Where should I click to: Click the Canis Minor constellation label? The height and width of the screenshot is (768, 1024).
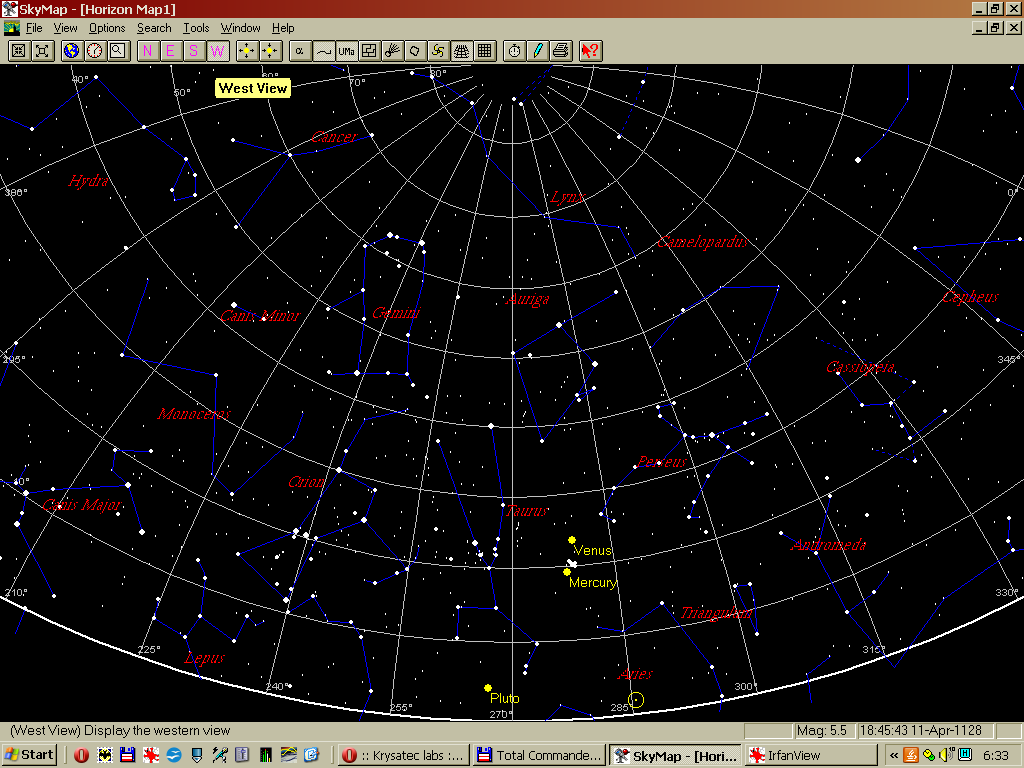260,316
